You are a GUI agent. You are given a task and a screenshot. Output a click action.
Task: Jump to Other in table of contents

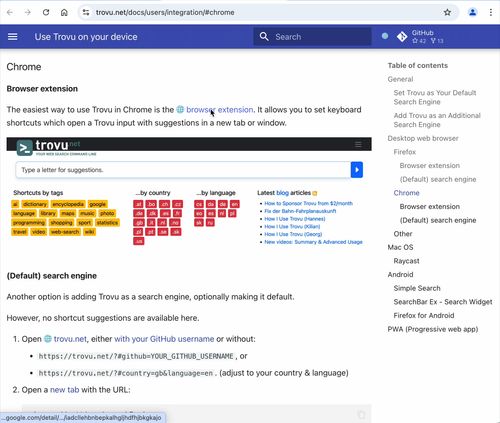coord(403,234)
